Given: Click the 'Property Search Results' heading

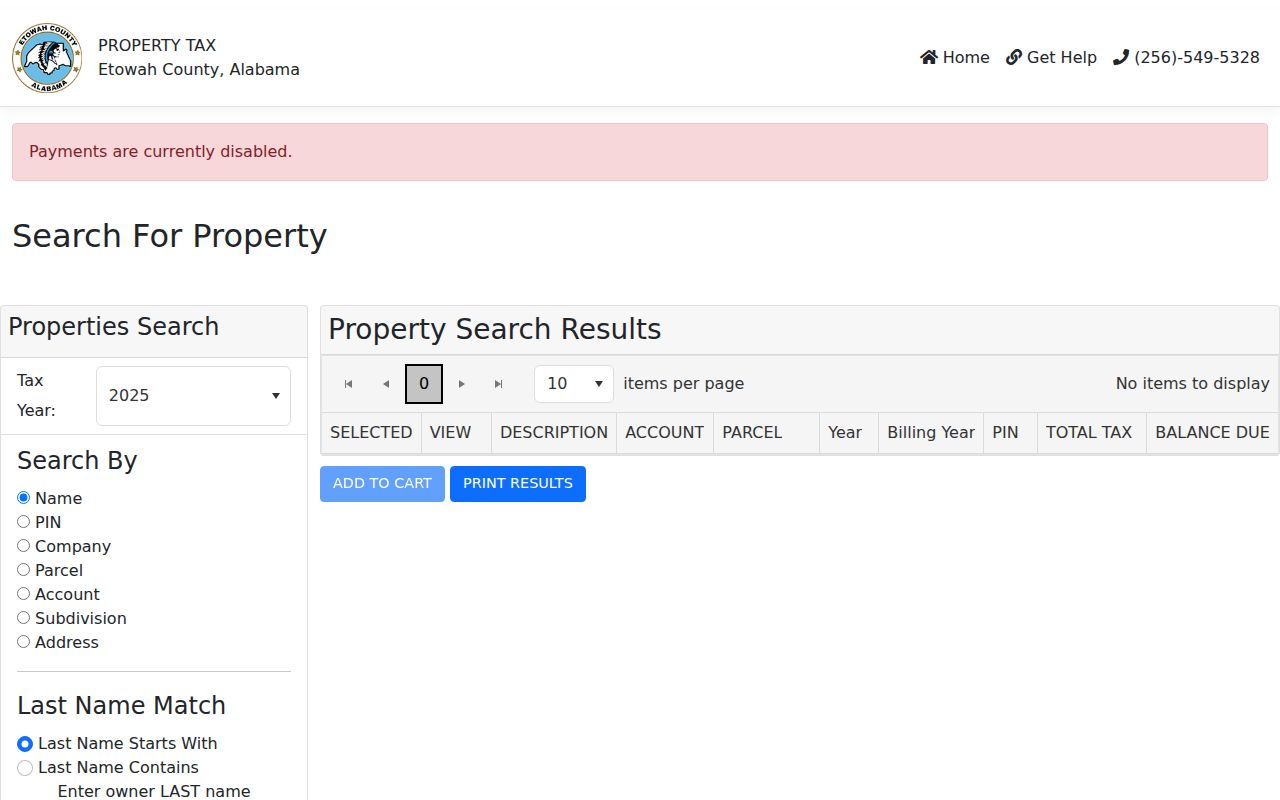Looking at the screenshot, I should click(x=495, y=329).
